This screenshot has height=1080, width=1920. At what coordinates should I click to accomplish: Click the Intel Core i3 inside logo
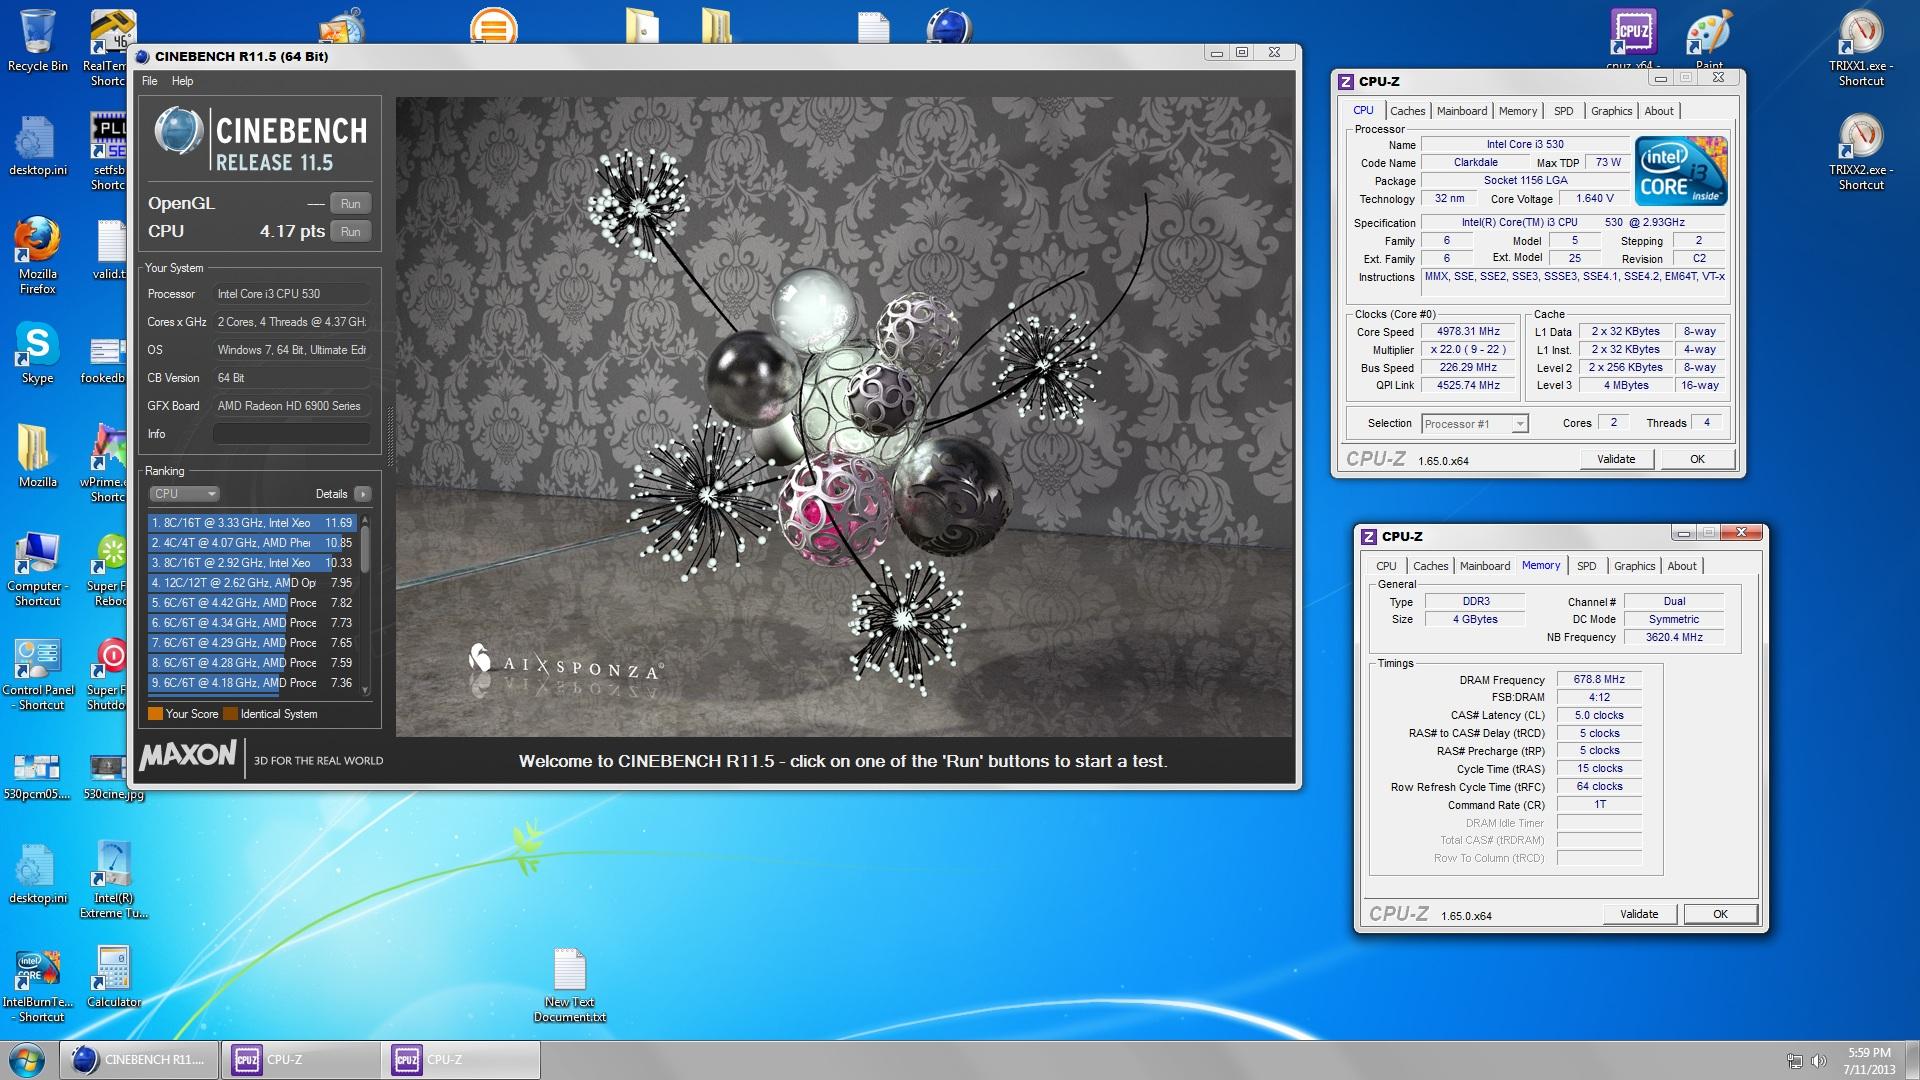tap(1681, 171)
